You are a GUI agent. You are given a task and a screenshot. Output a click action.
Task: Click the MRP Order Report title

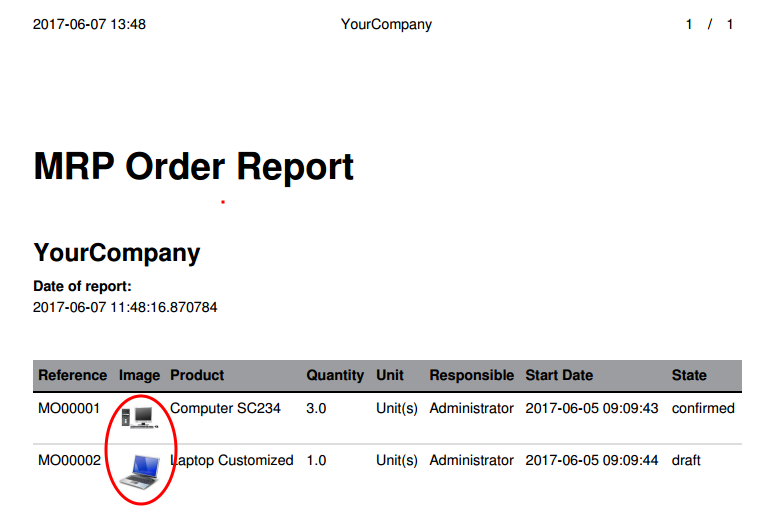pos(194,167)
